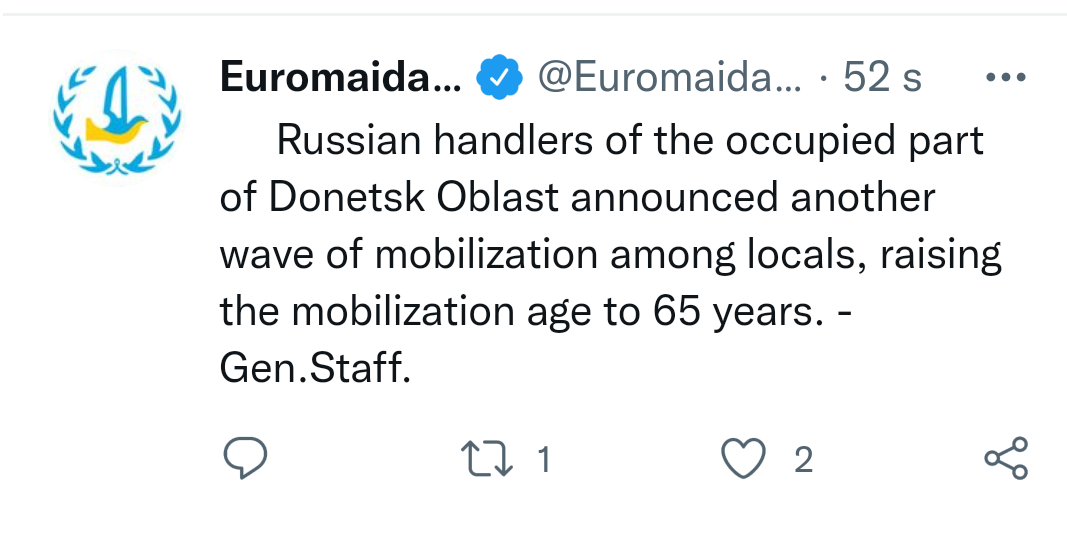
Task: Click '65 years' in the tweet body
Action: [733, 312]
